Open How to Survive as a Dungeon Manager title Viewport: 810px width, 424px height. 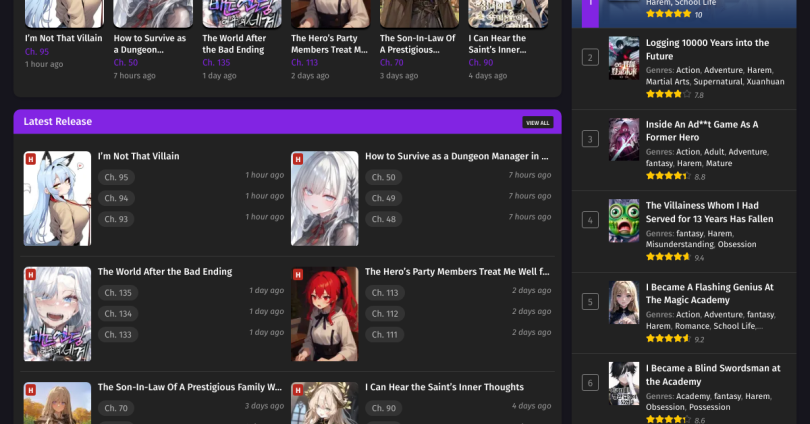click(x=457, y=156)
